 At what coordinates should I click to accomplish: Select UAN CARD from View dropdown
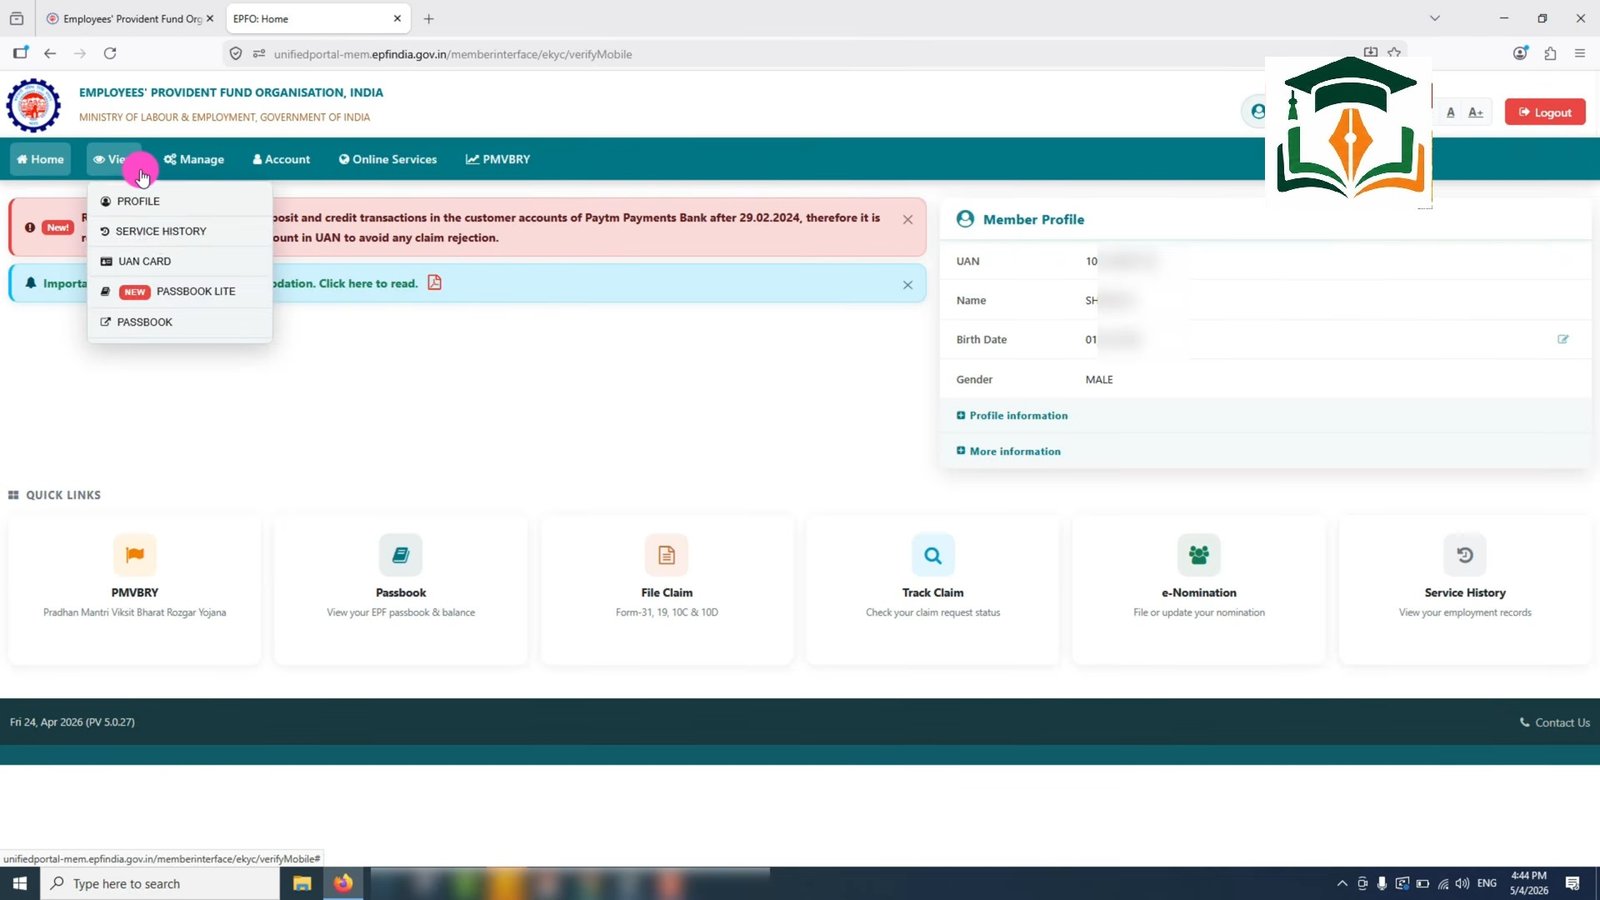point(180,261)
